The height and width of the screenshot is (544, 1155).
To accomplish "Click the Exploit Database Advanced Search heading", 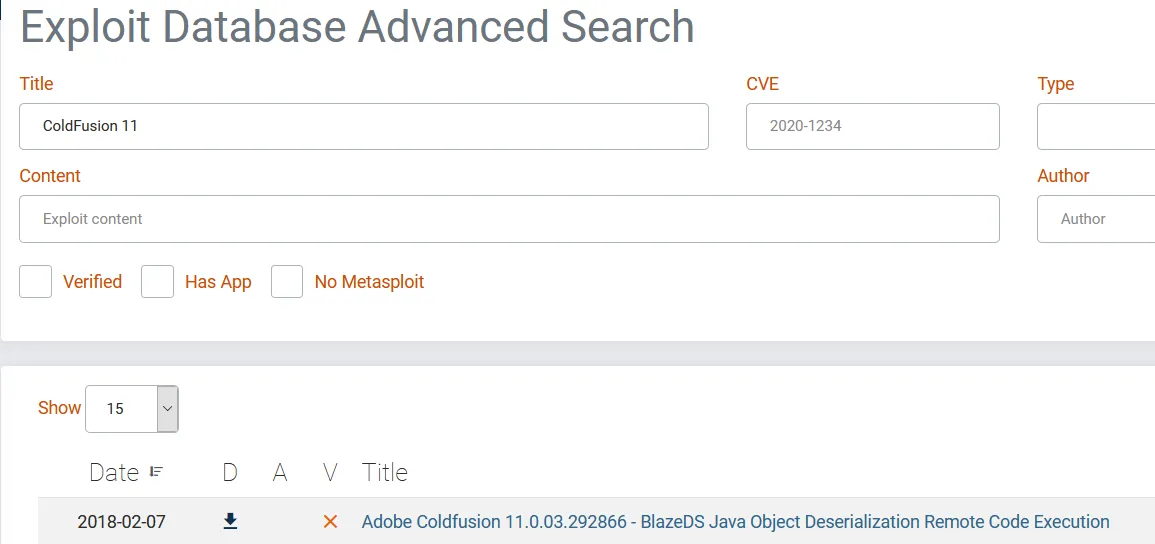I will (x=357, y=27).
